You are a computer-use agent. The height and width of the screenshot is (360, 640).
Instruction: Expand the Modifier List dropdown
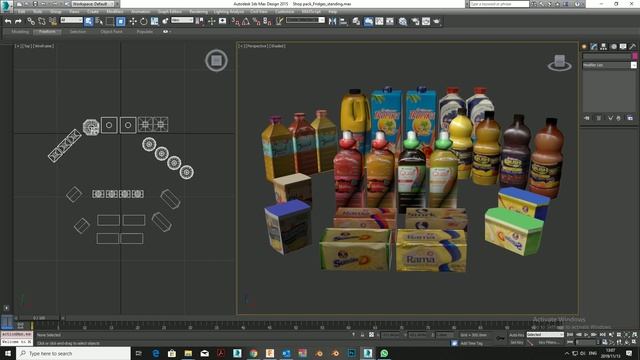609,65
